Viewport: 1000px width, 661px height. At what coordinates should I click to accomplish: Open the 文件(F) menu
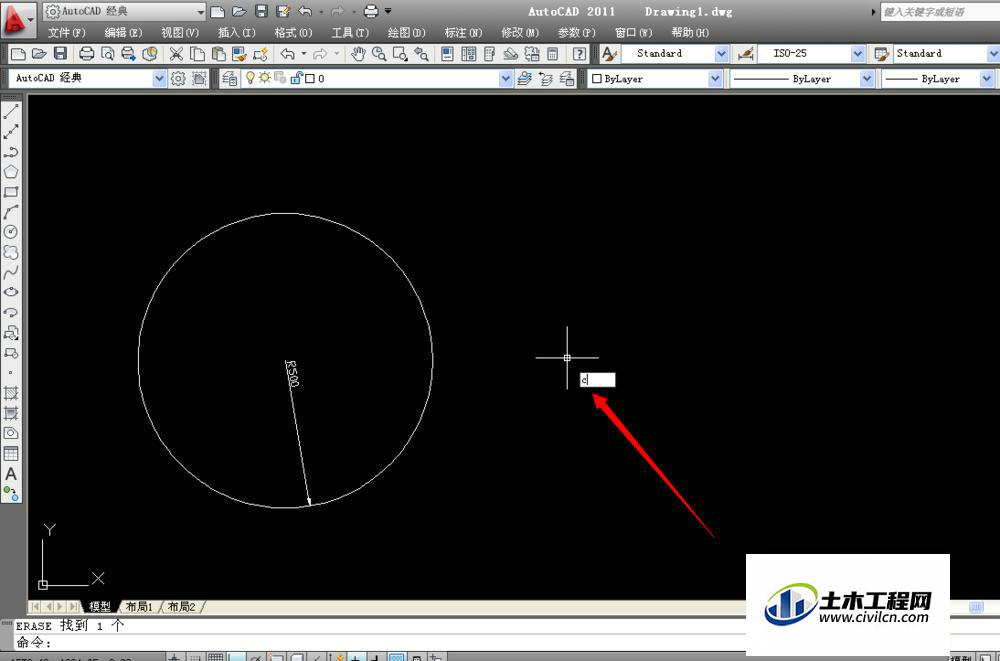point(66,33)
